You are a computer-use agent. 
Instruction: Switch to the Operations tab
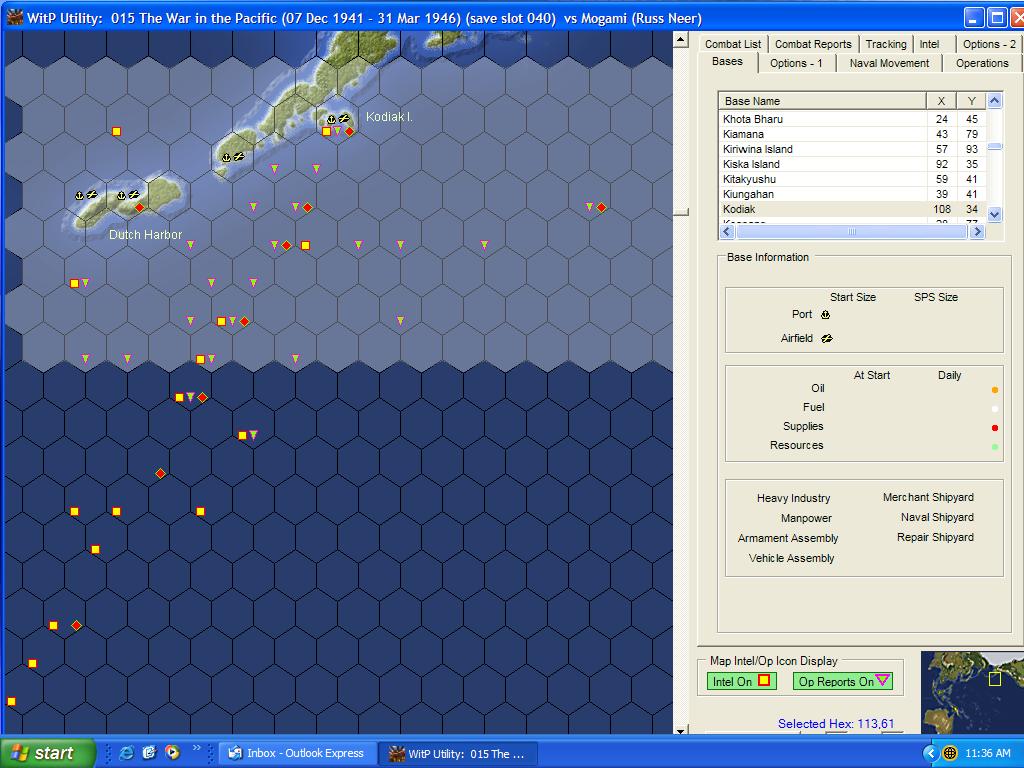(x=982, y=63)
